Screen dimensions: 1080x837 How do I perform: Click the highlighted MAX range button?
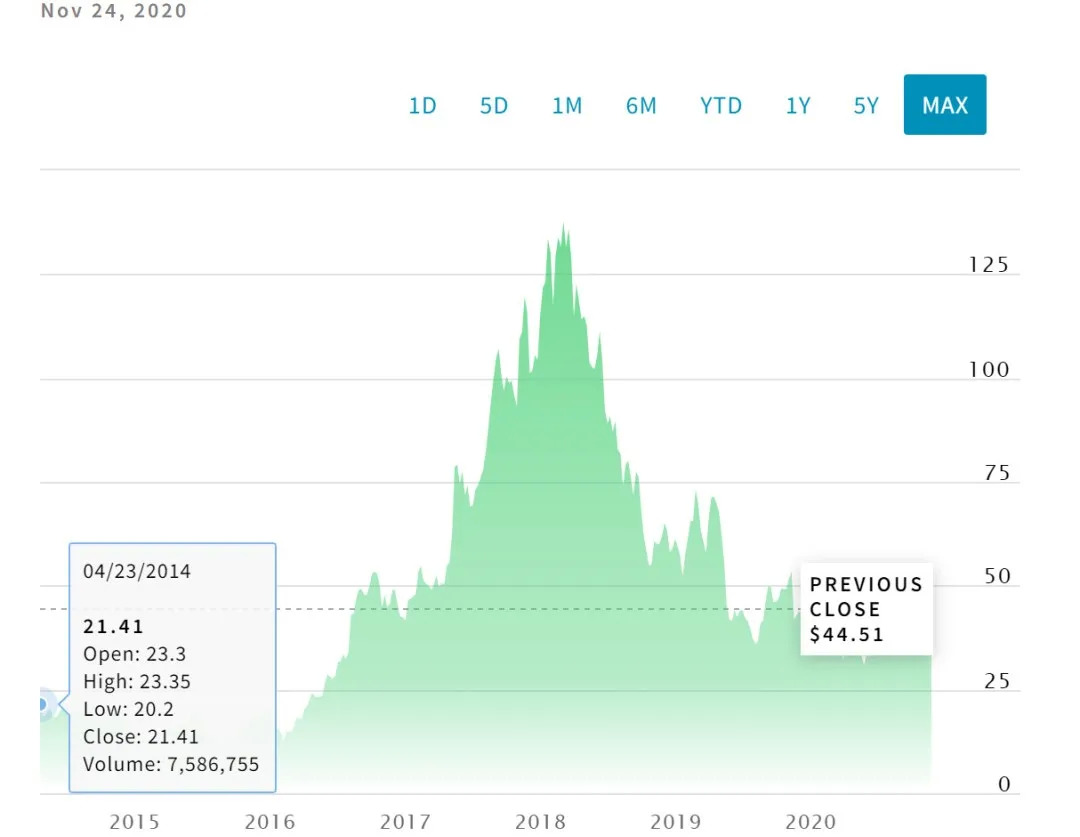tap(944, 105)
